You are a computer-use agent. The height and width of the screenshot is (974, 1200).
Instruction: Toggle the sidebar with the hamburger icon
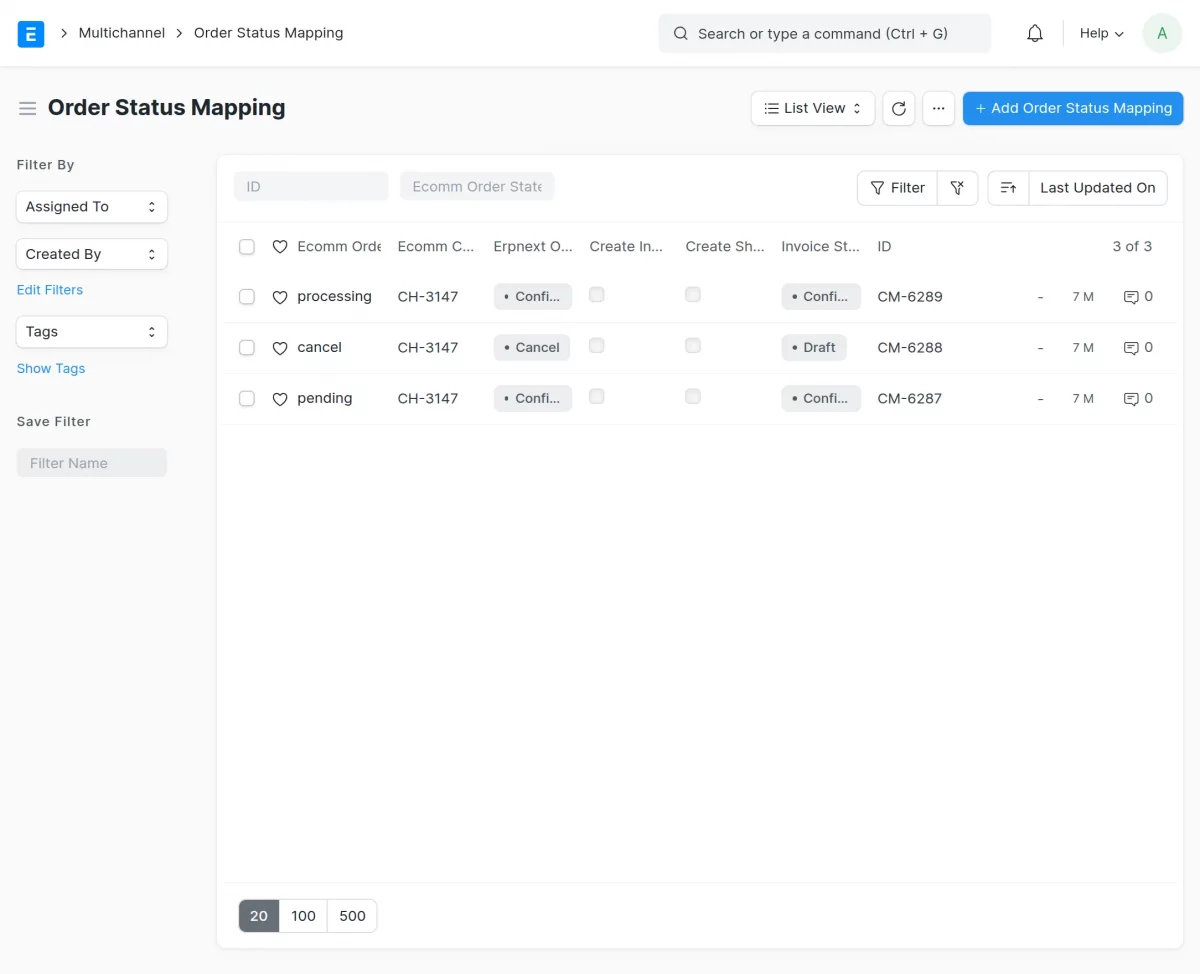pyautogui.click(x=27, y=108)
